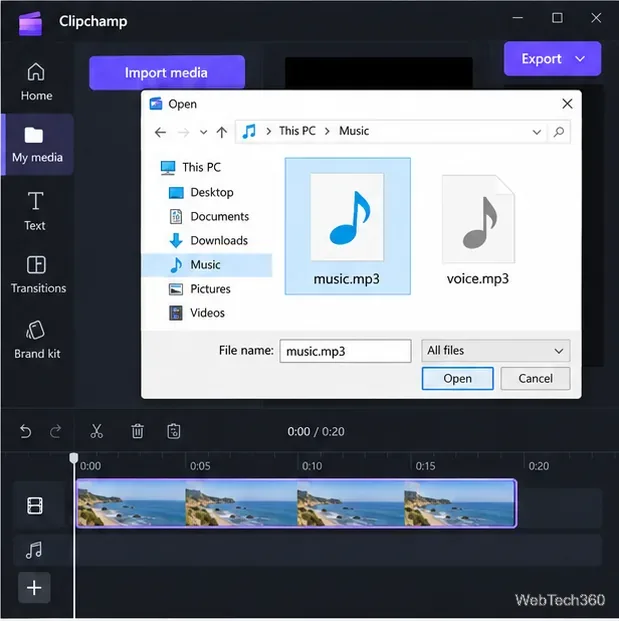Select the voice.mp3 file
Image resolution: width=619 pixels, height=621 pixels.
click(x=478, y=230)
